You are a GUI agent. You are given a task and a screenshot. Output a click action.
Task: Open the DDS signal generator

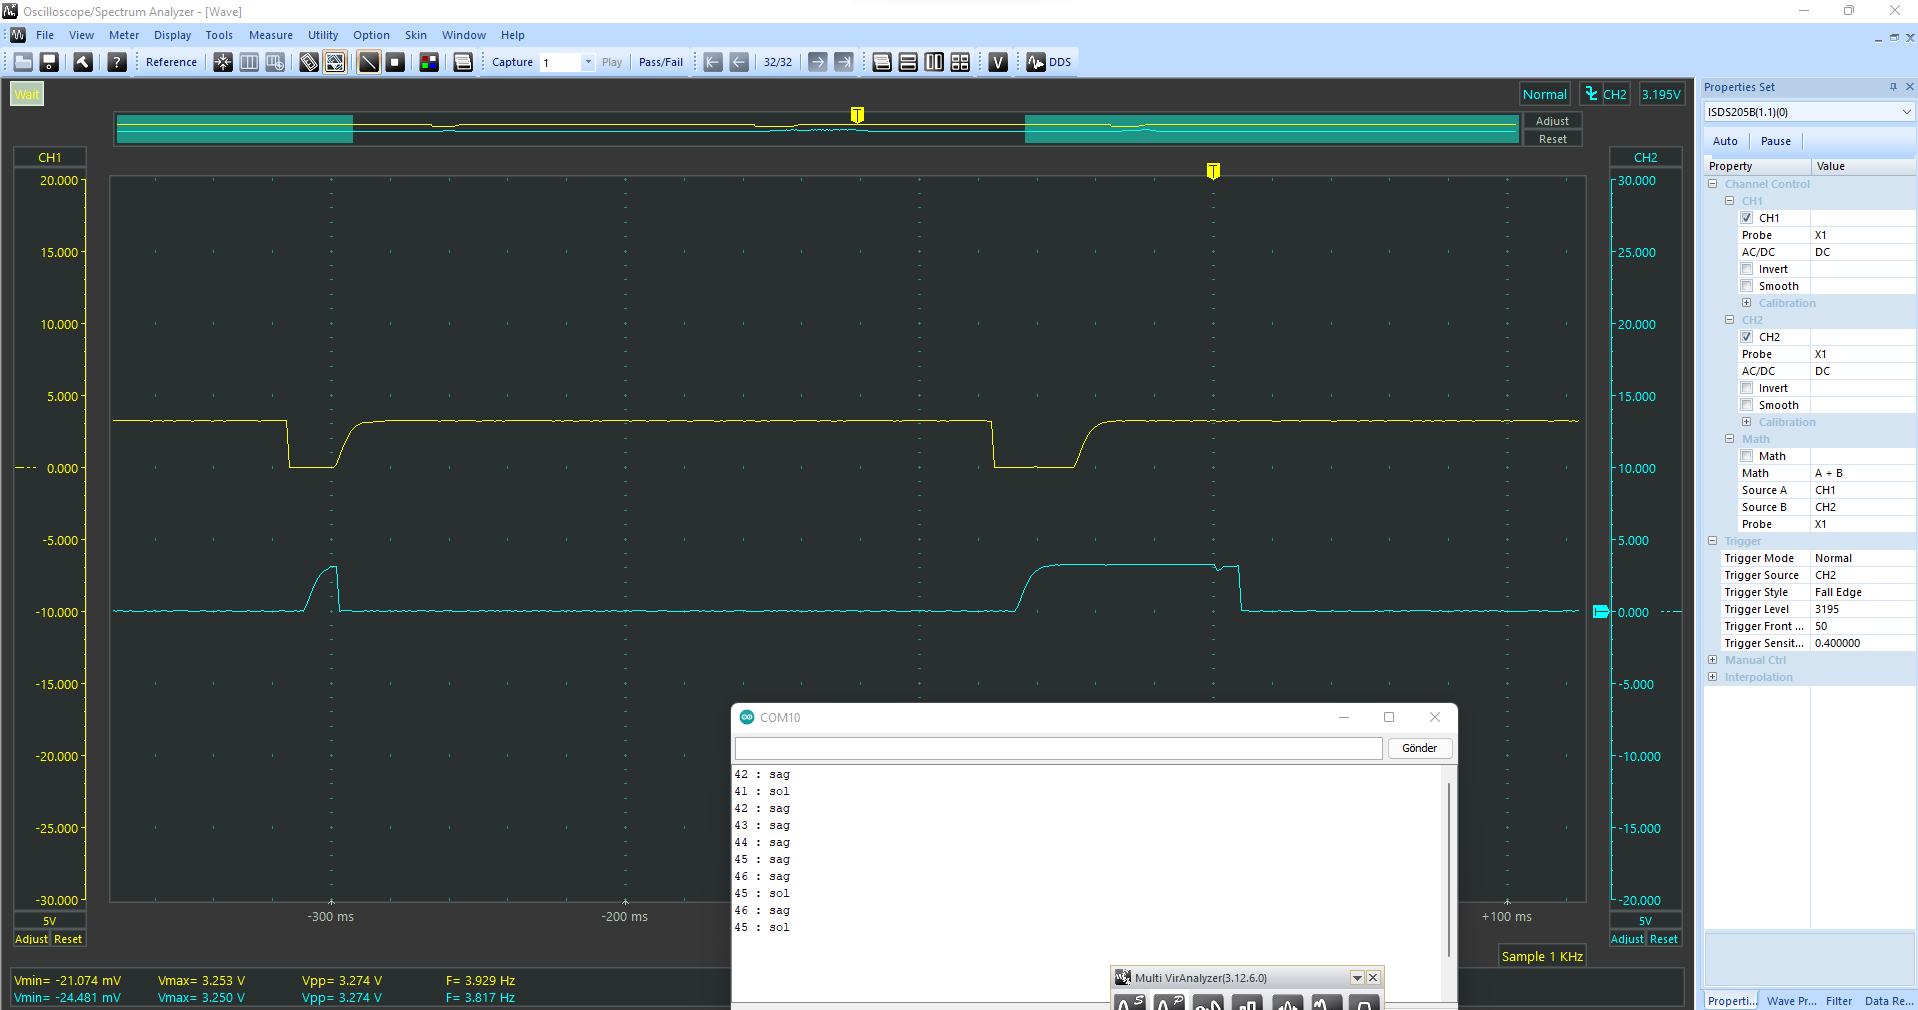[1049, 62]
